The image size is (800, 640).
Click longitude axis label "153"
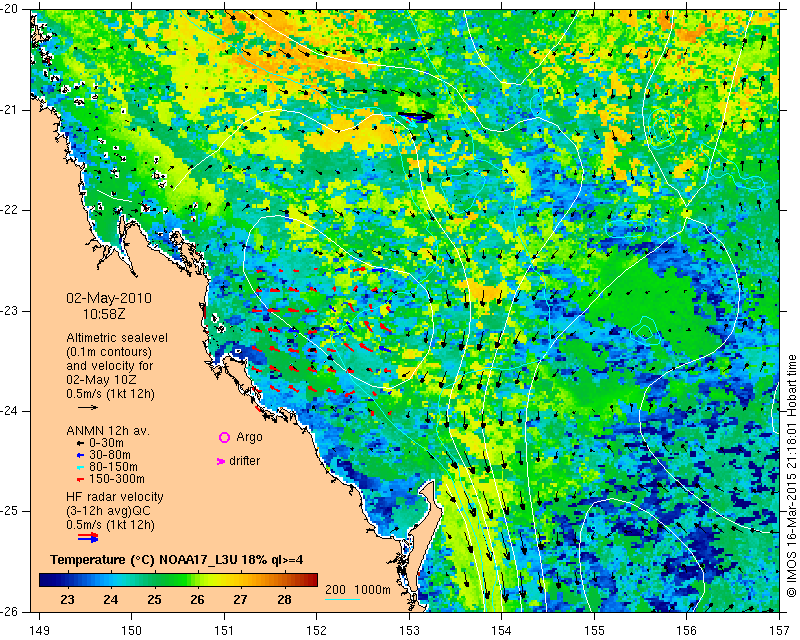coord(409,631)
